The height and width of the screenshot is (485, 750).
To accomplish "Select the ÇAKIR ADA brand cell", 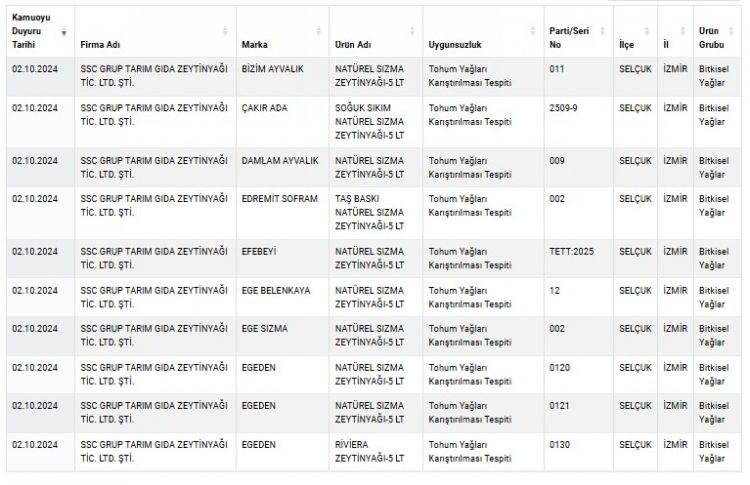I will pyautogui.click(x=264, y=108).
